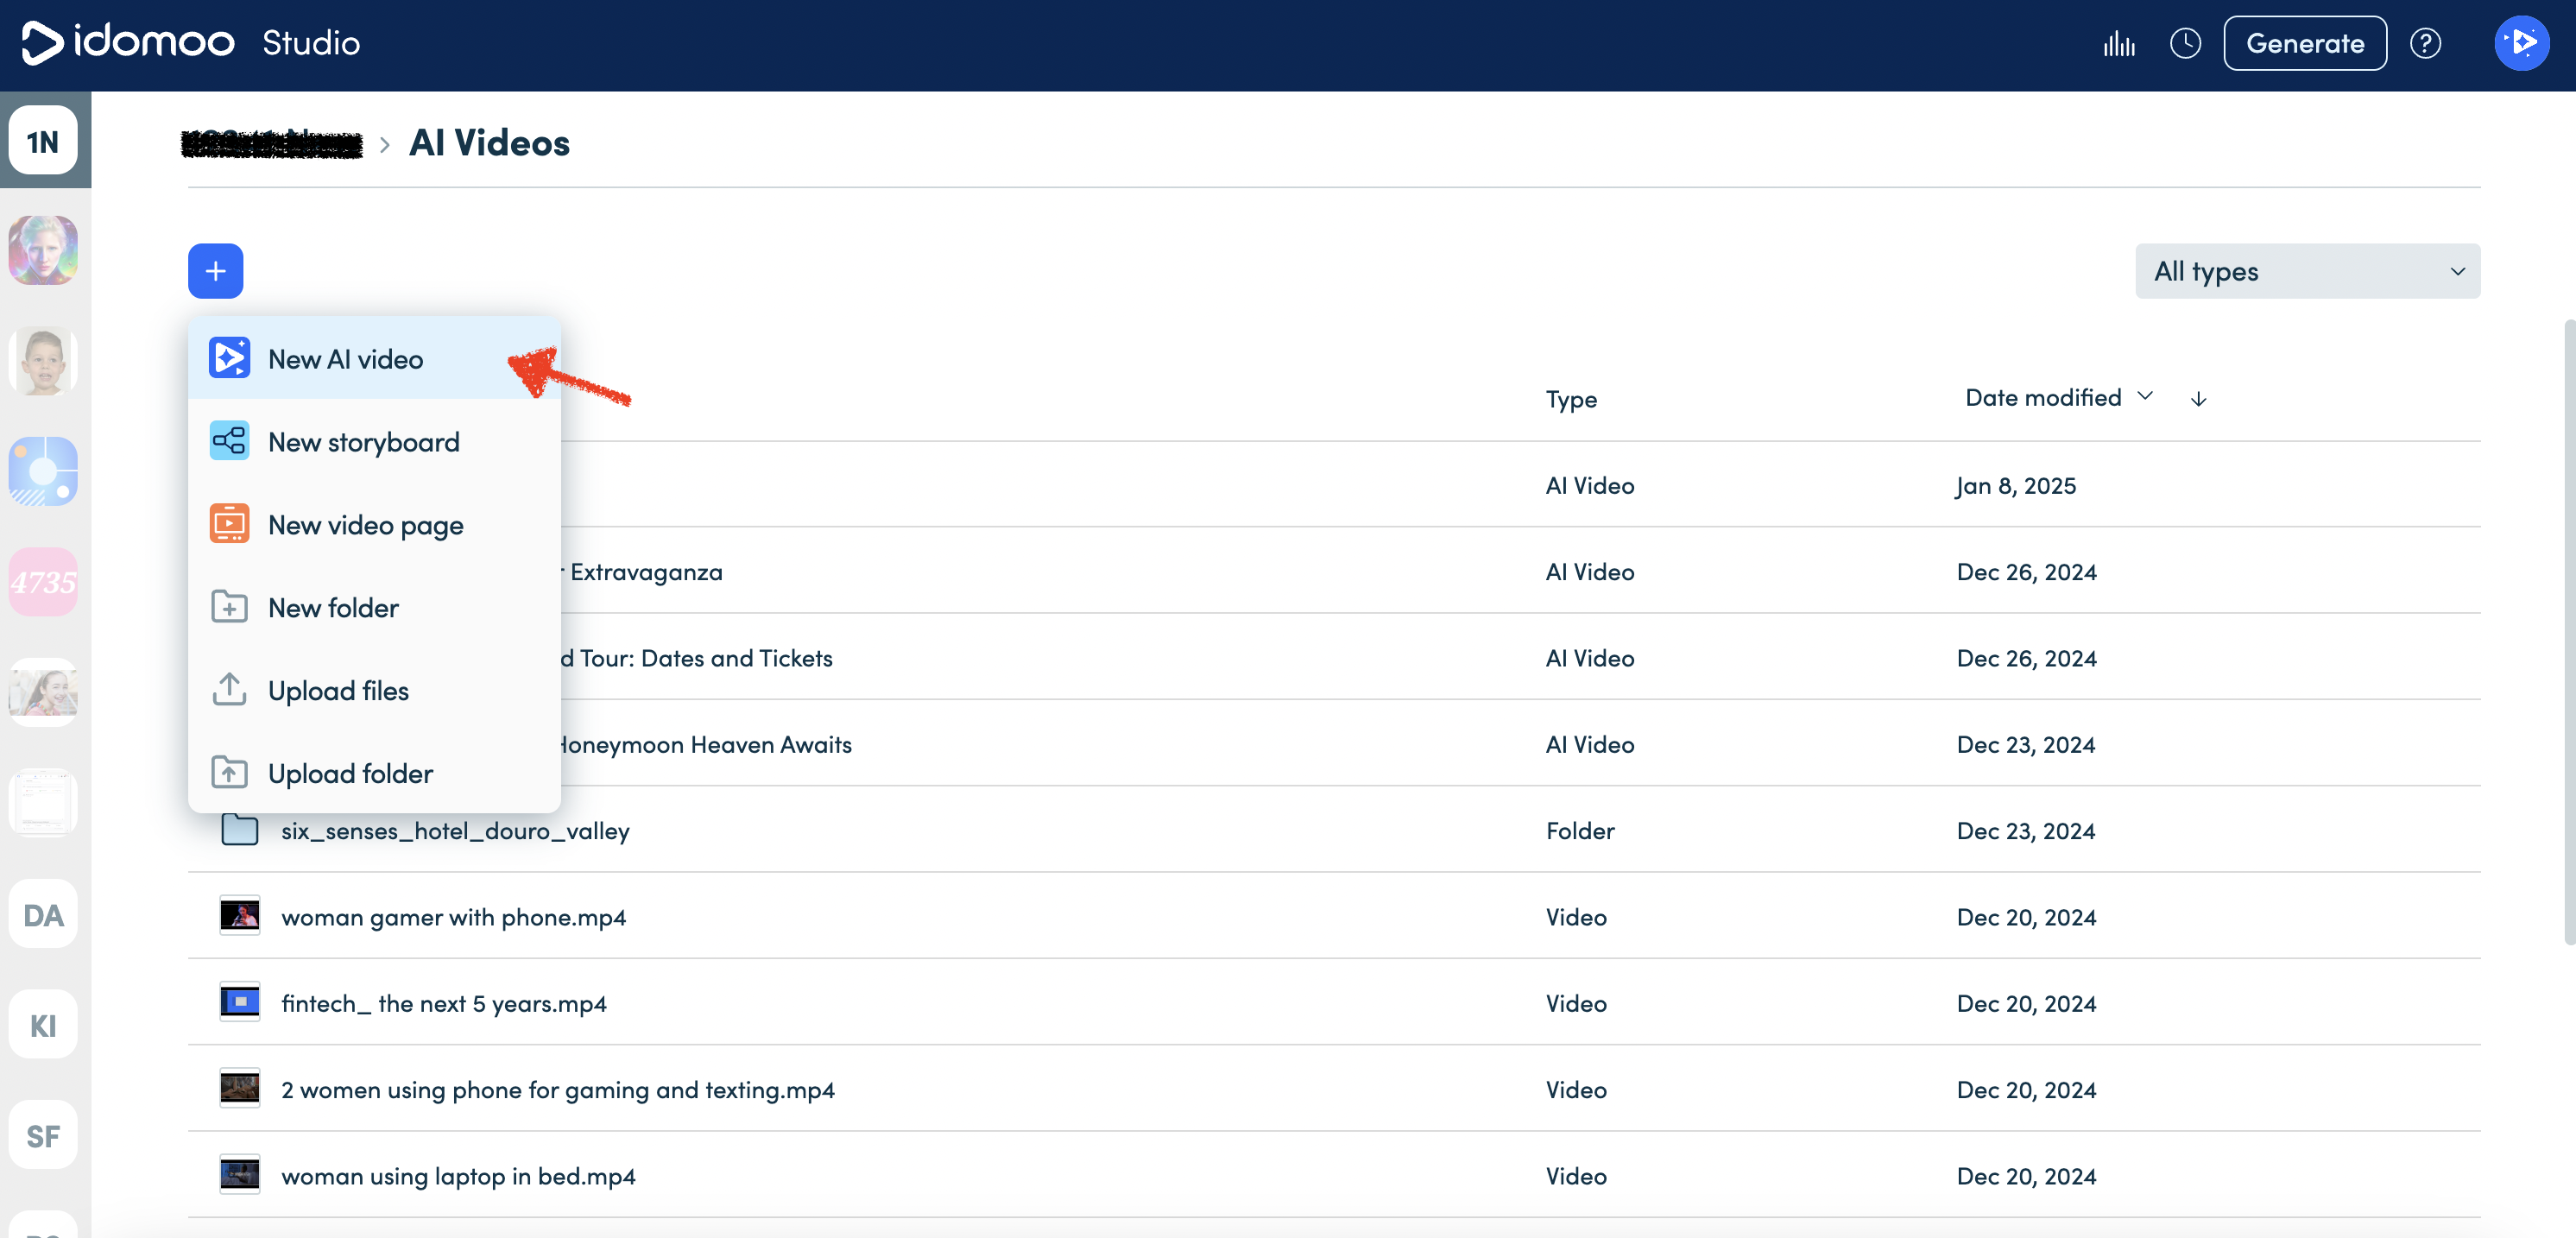The image size is (2576, 1238).
Task: Click the vertical page scrollbar
Action: (x=2568, y=630)
